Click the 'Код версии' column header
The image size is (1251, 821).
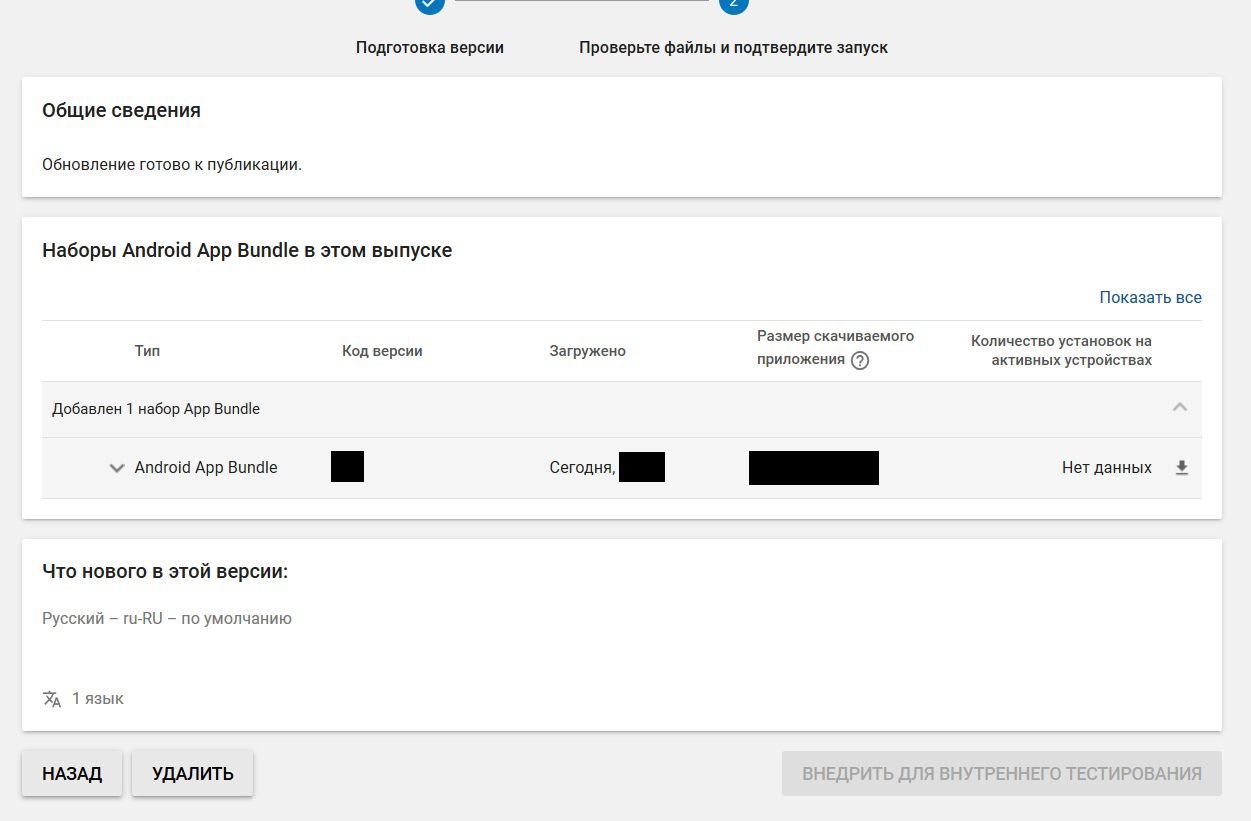(x=382, y=351)
